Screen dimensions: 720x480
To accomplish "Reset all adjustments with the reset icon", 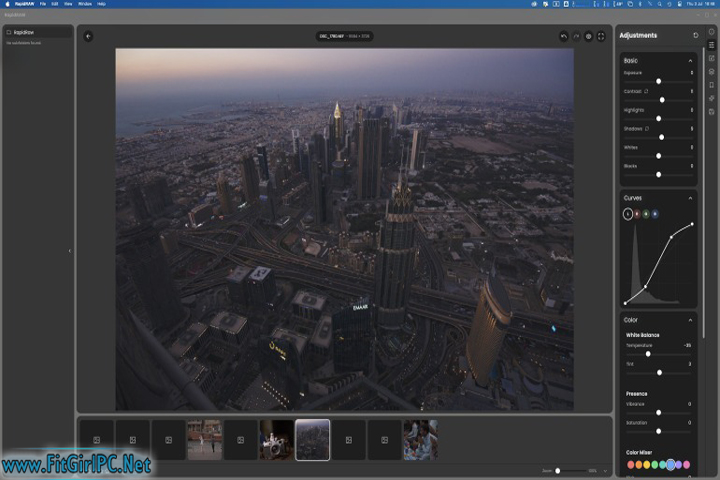I will 696,35.
